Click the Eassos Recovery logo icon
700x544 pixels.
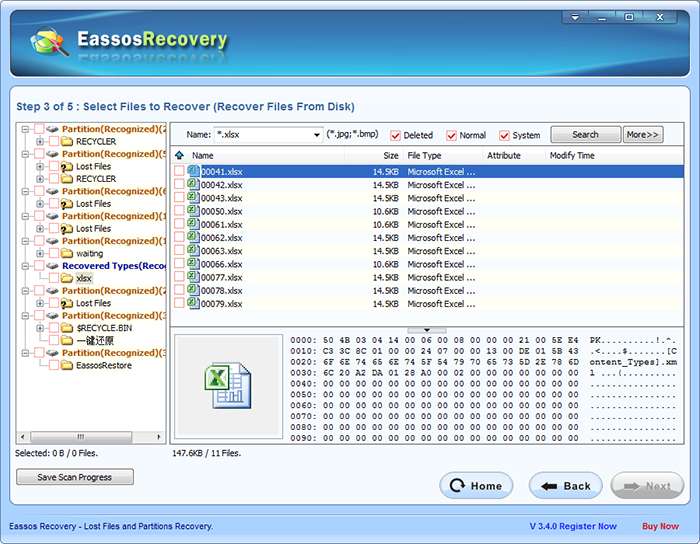point(48,42)
